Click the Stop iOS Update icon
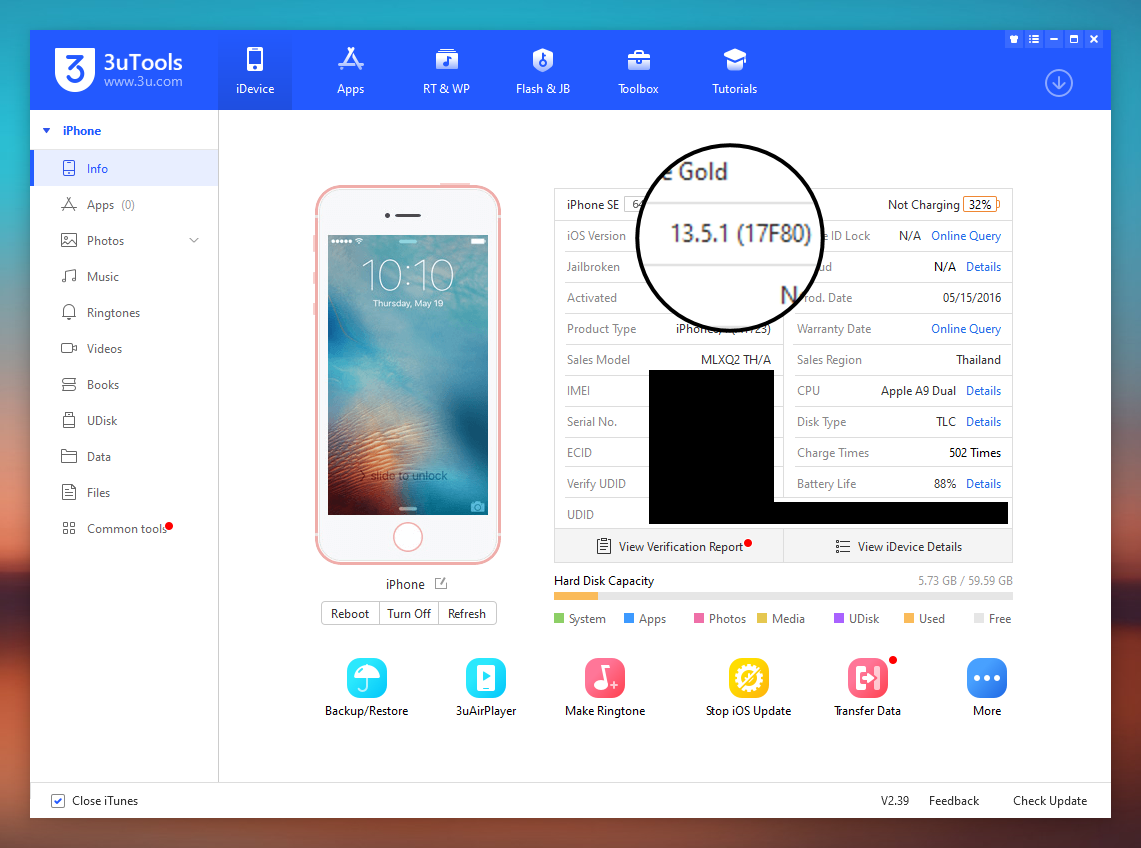The image size is (1141, 848). click(748, 678)
